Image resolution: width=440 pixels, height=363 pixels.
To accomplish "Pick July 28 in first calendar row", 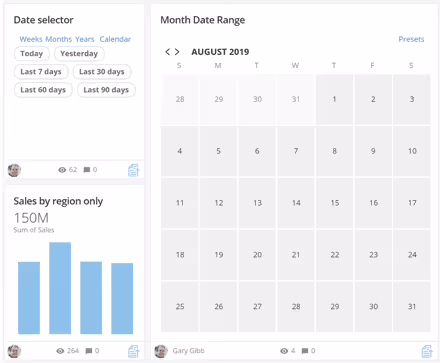I will [x=180, y=99].
